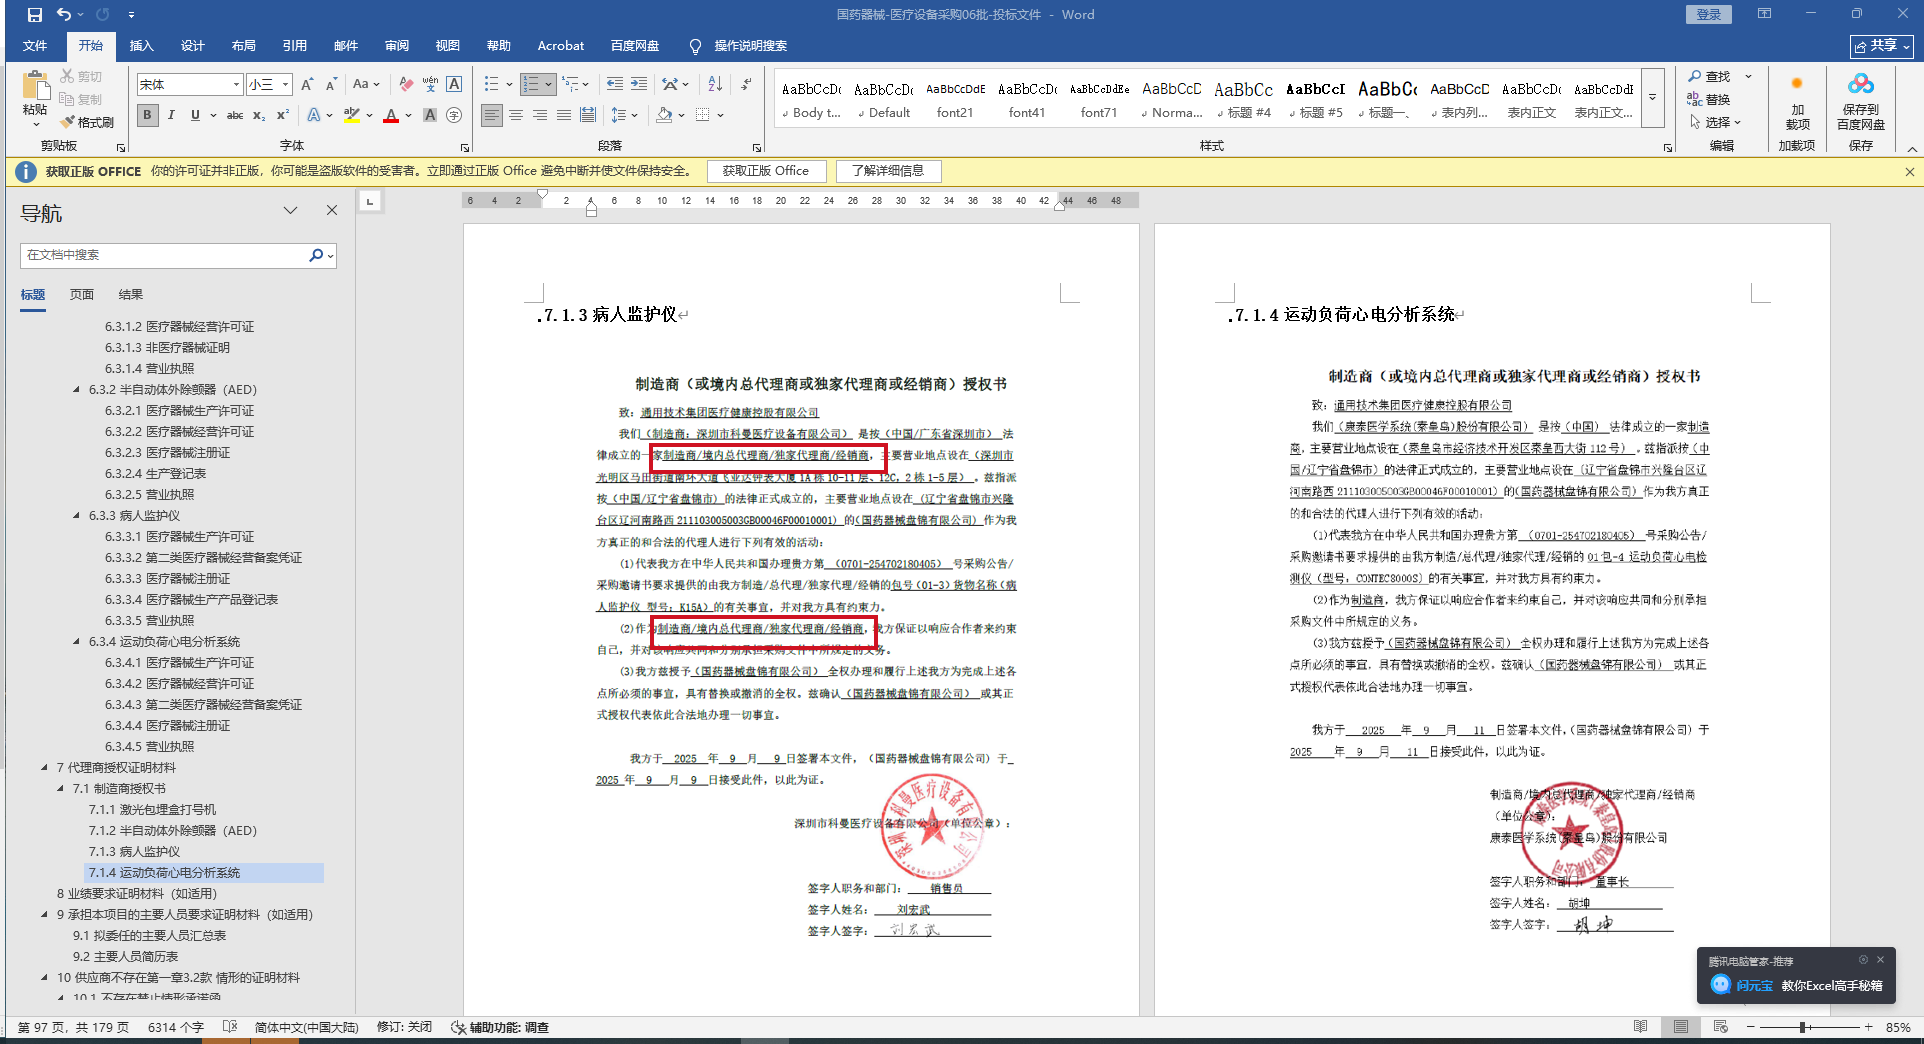Open text effects and typography
The height and width of the screenshot is (1044, 1924).
click(x=314, y=115)
